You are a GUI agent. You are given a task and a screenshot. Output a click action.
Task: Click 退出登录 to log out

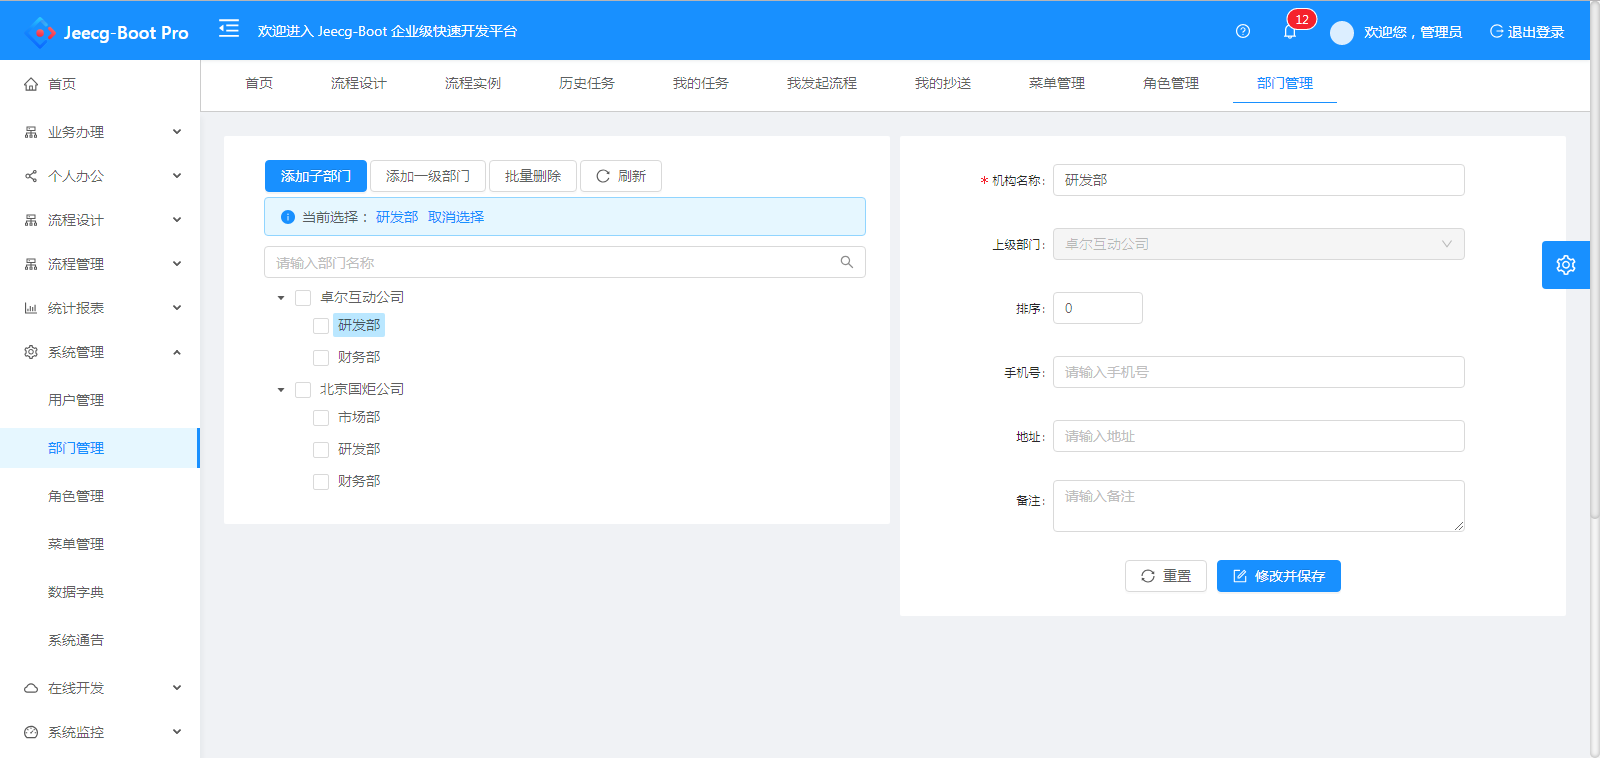click(x=1527, y=32)
